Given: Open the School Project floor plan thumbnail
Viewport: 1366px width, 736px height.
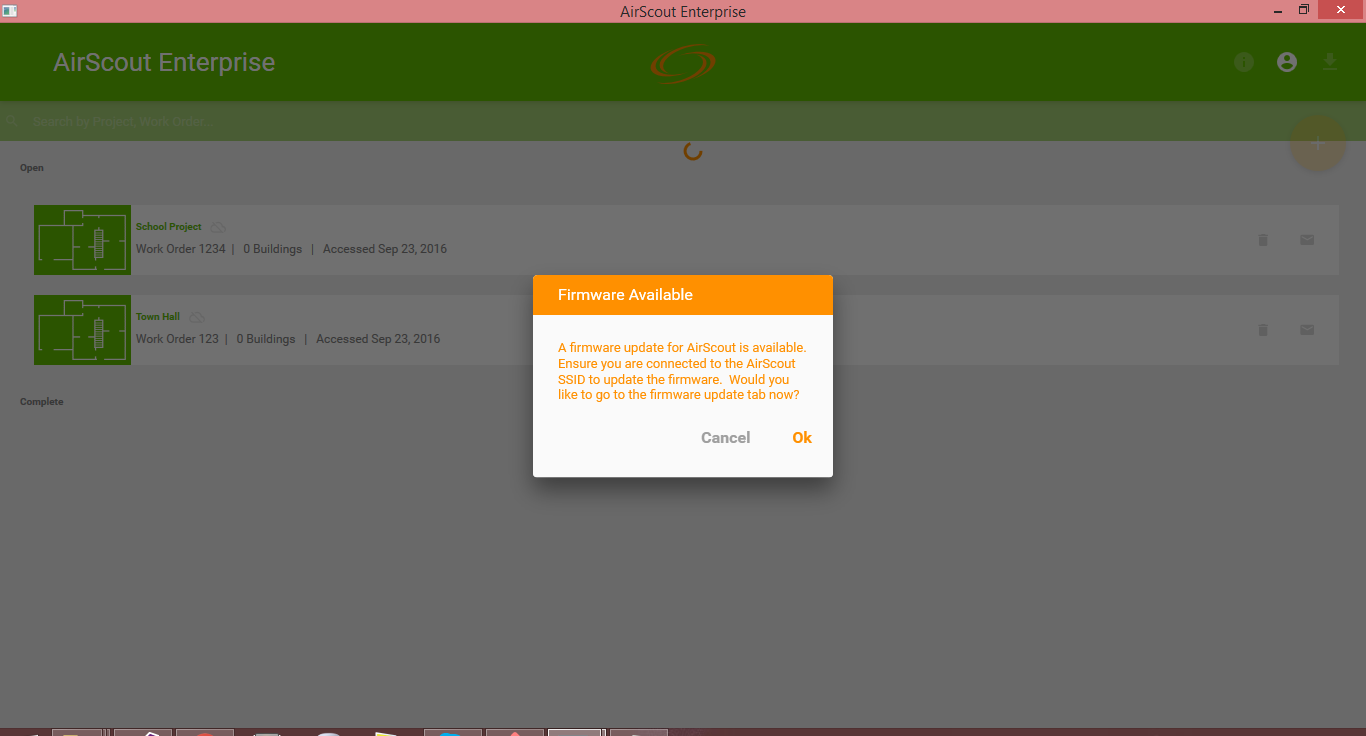Looking at the screenshot, I should 82,240.
